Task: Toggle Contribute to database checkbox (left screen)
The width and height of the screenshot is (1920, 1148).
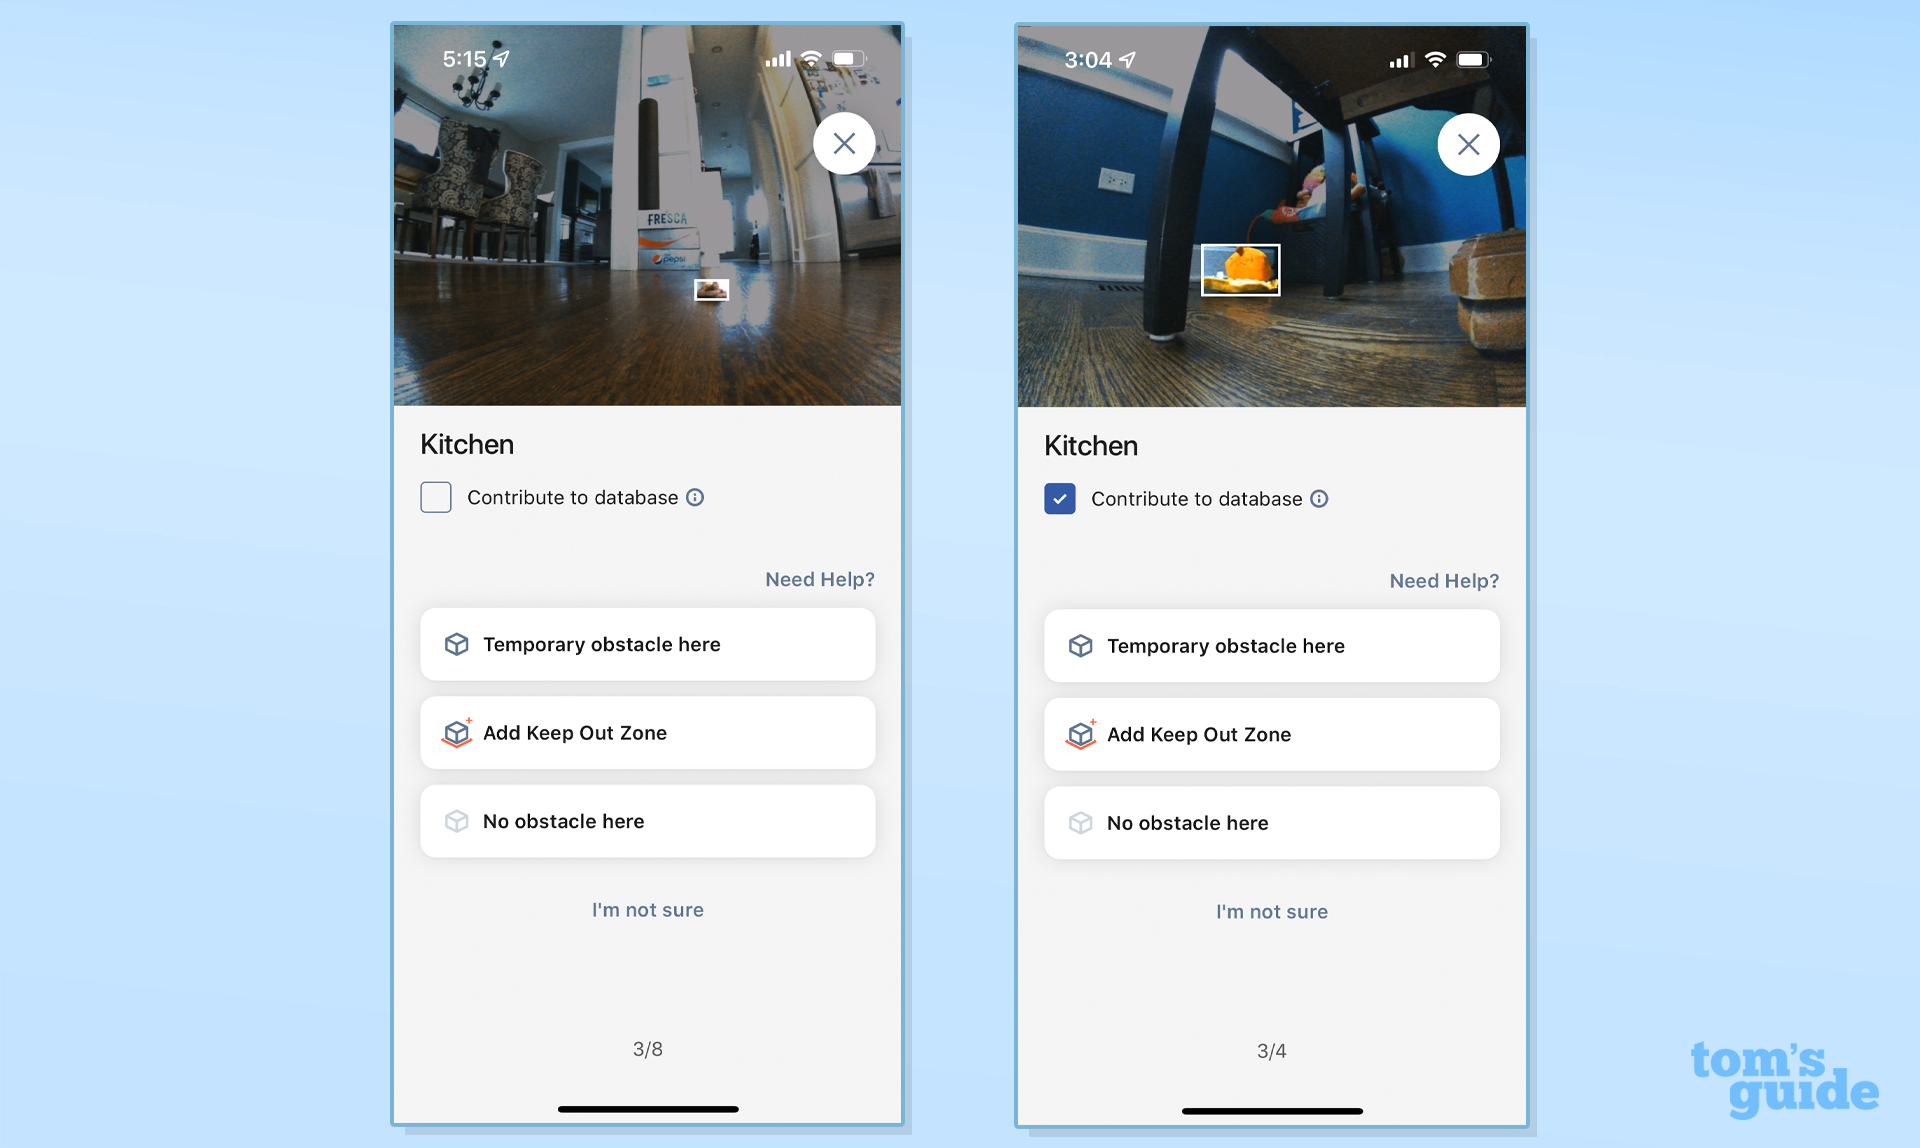Action: [x=437, y=496]
